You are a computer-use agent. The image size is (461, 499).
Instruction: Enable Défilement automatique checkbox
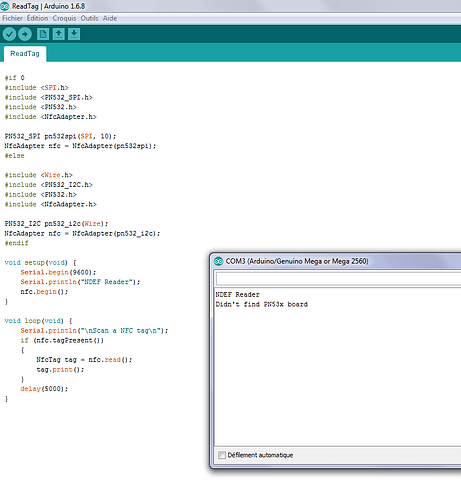pyautogui.click(x=222, y=455)
